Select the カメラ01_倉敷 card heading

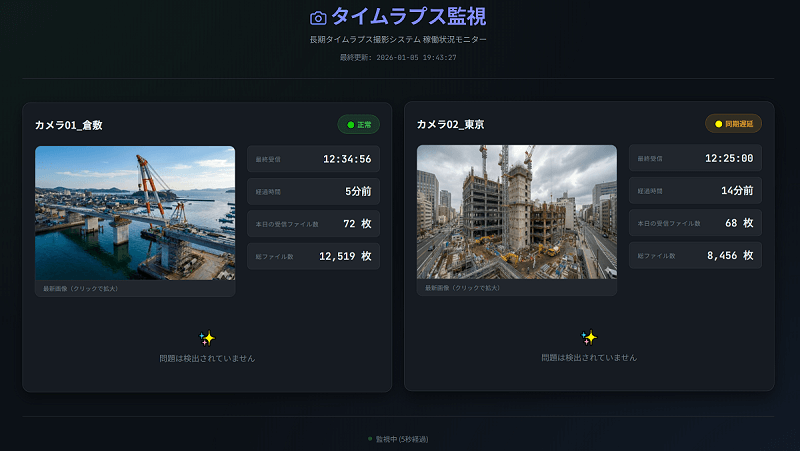pyautogui.click(x=69, y=125)
